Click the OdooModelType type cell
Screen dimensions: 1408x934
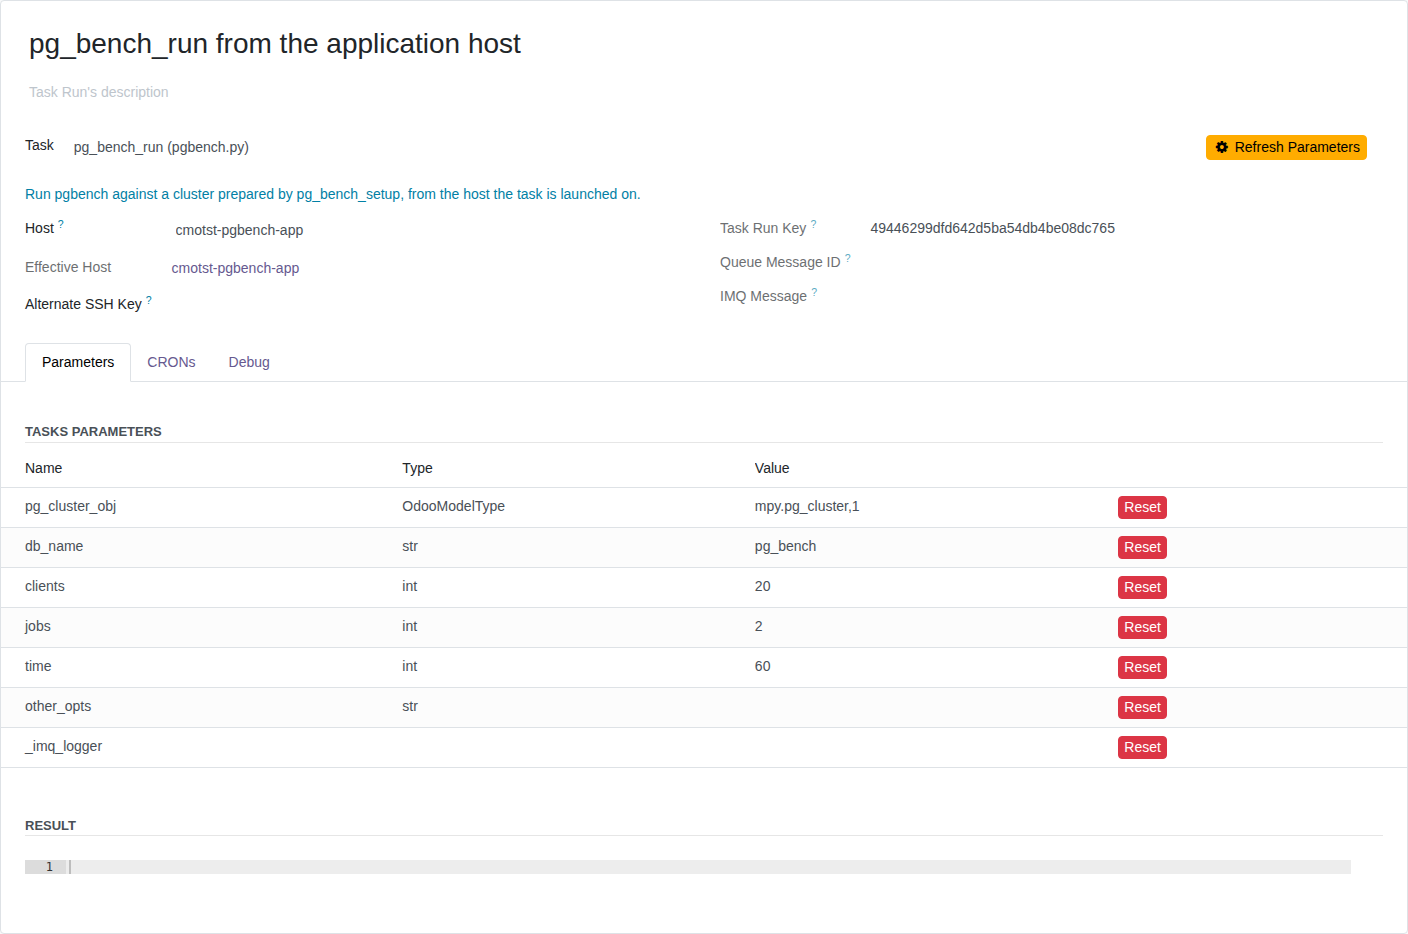[x=453, y=506]
